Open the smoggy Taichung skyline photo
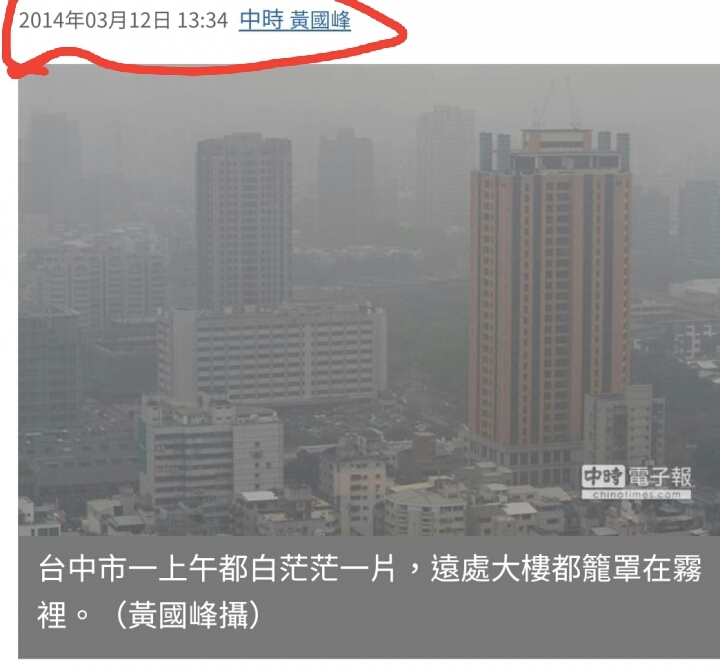This screenshot has height=670, width=720. 369,300
